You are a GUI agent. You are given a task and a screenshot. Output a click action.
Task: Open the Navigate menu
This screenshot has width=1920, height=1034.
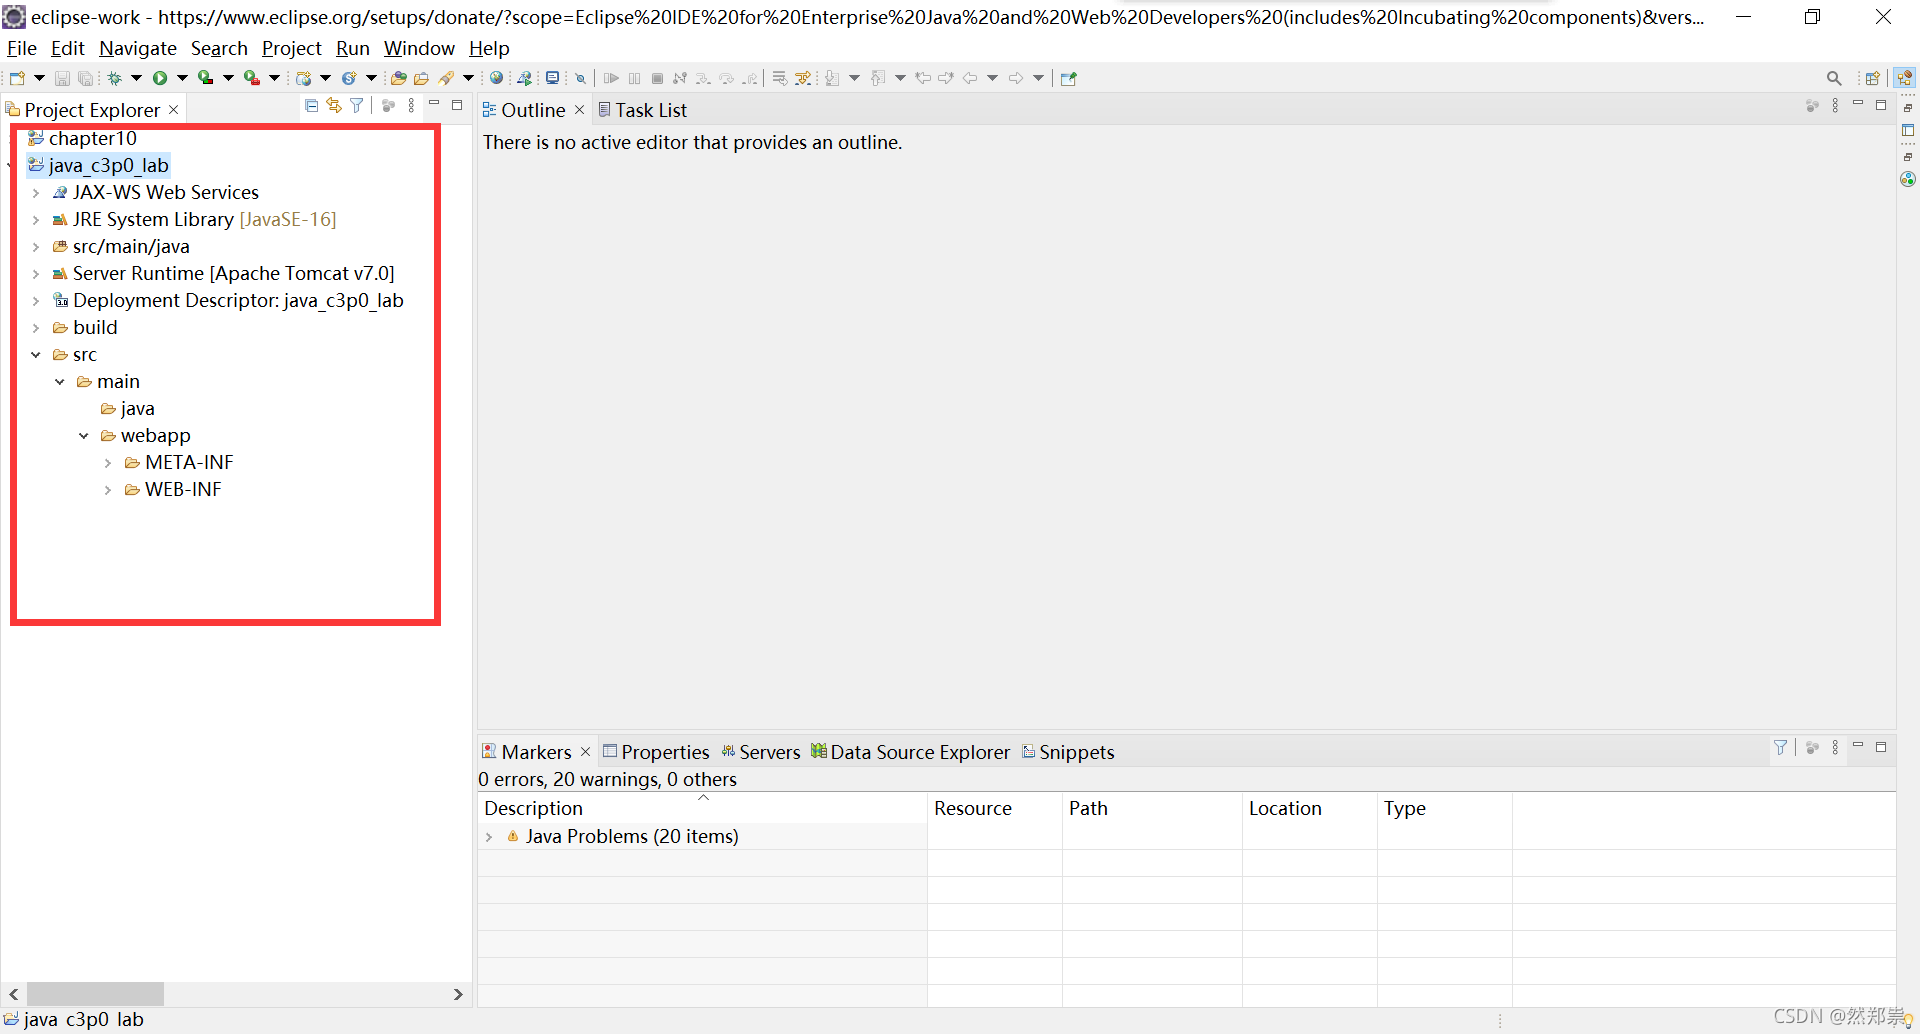[x=137, y=48]
